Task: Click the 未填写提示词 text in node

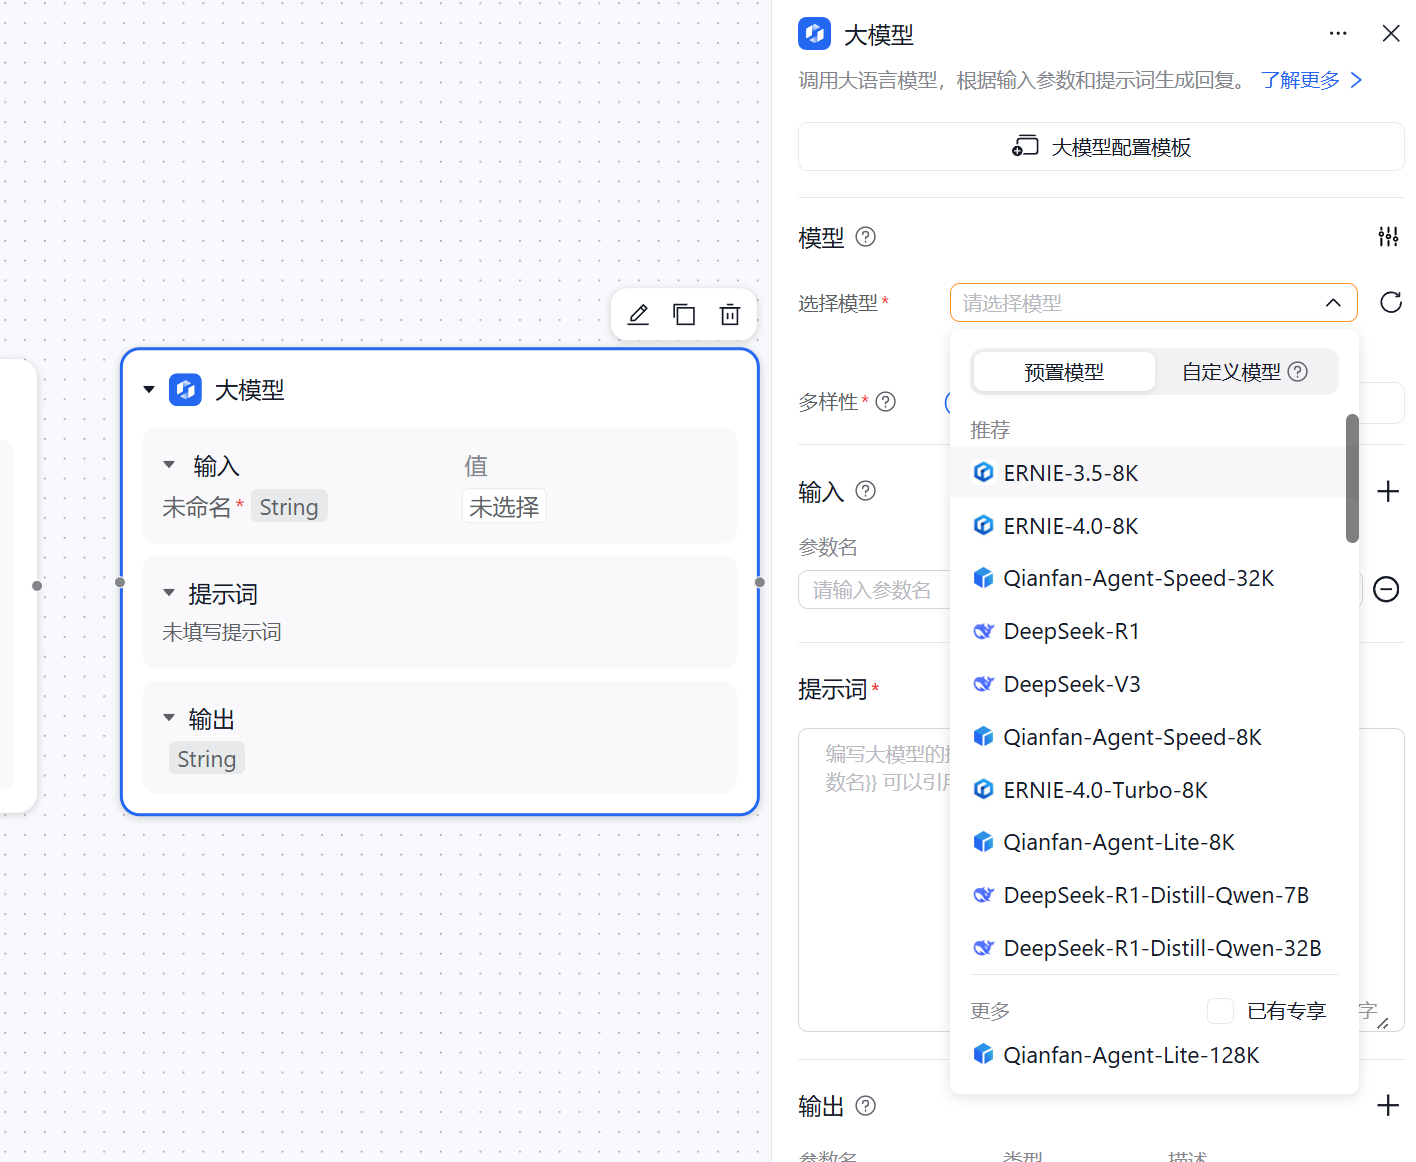Action: pos(222,632)
